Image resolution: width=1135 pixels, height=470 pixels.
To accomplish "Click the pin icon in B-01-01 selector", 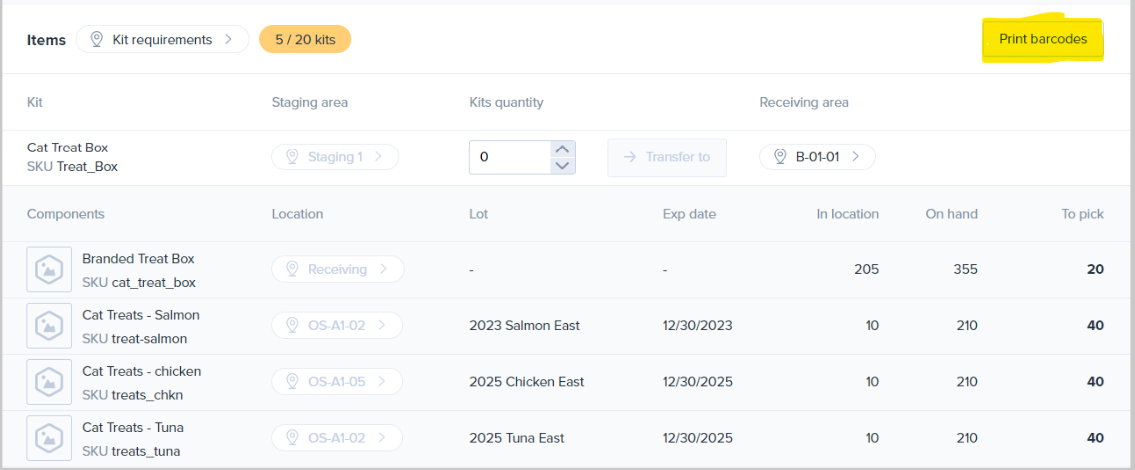I will click(780, 157).
